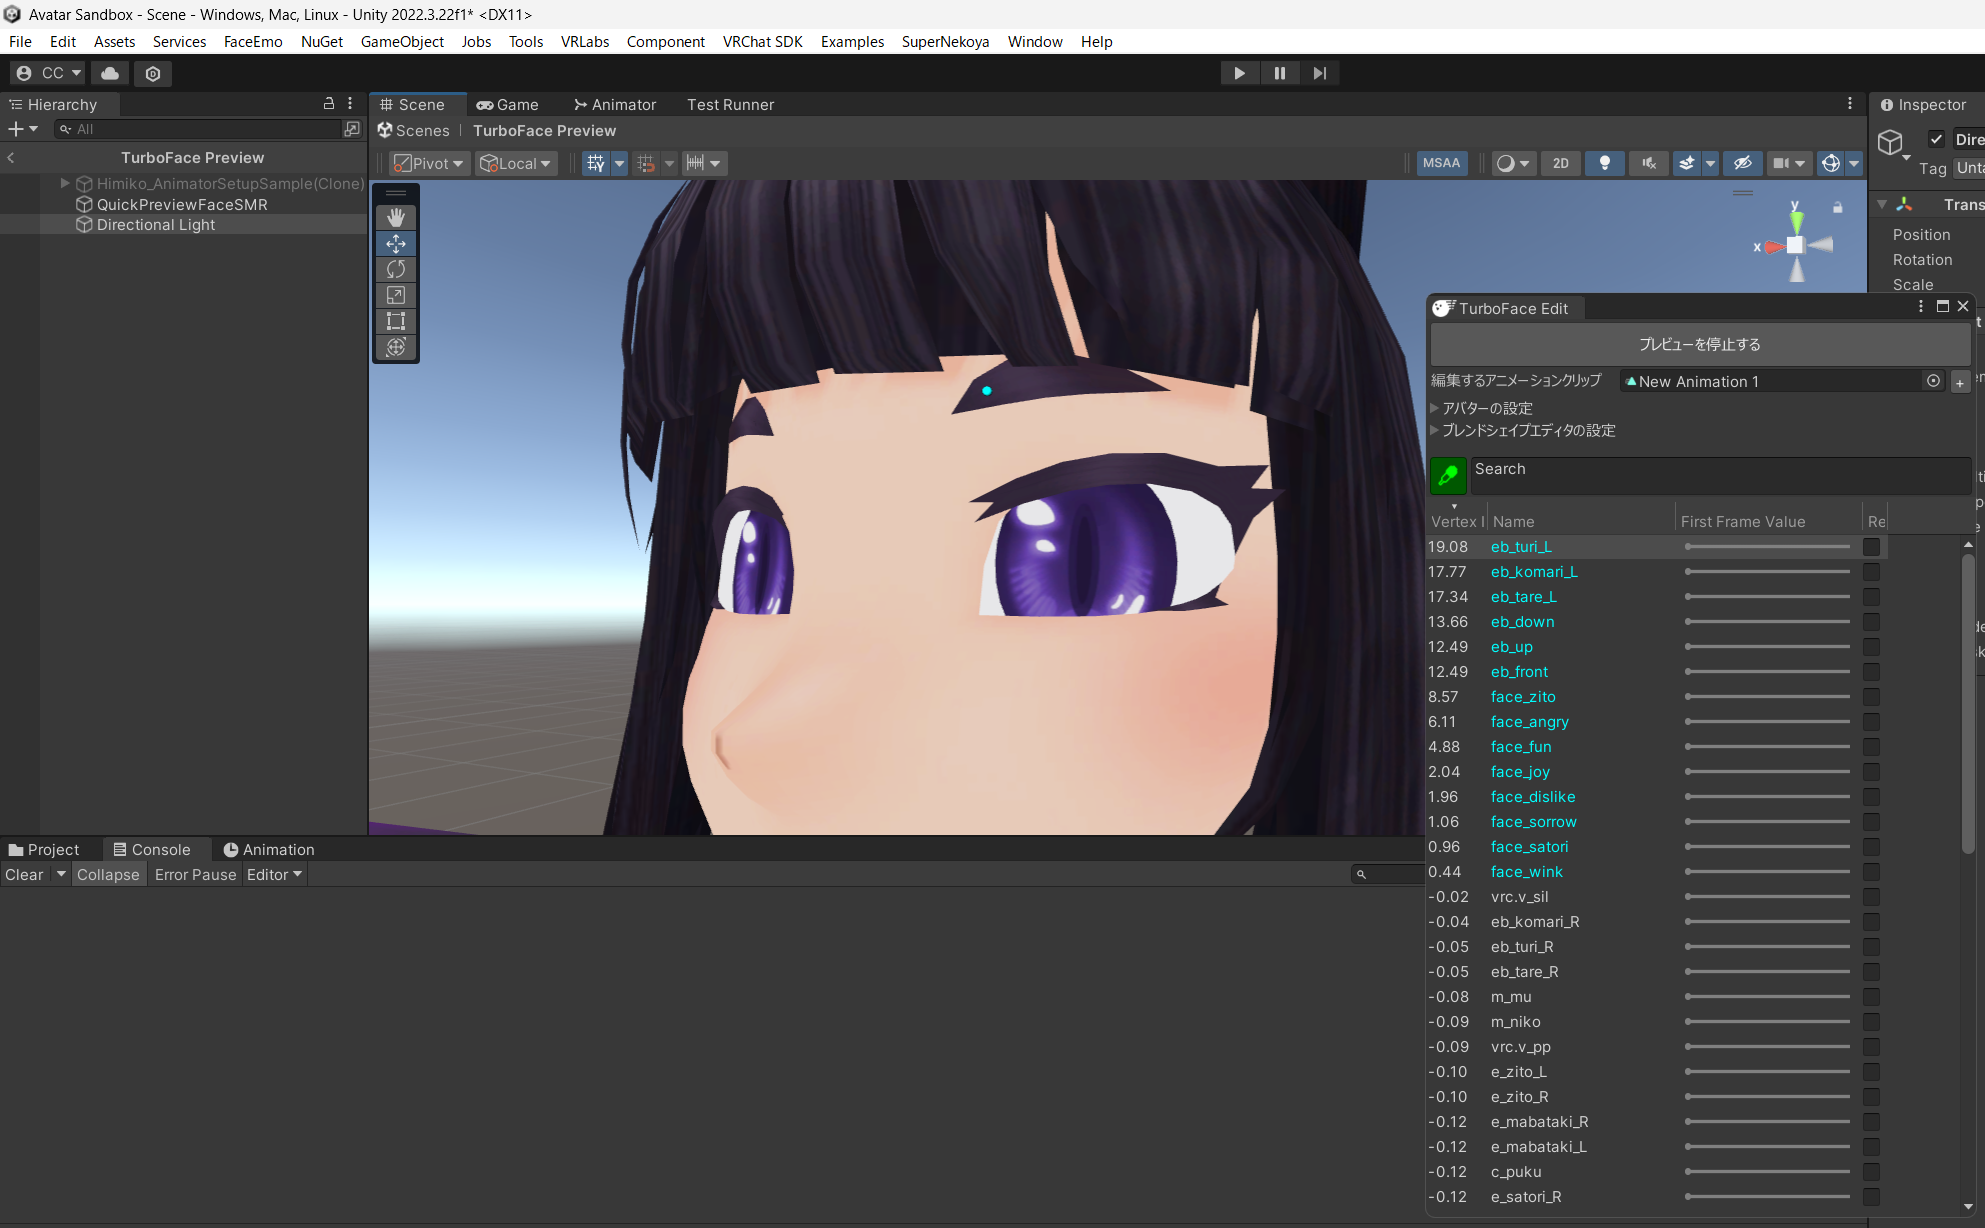Click the eb_komari_L value slider
Screen dimensions: 1985x1228
click(x=1767, y=572)
